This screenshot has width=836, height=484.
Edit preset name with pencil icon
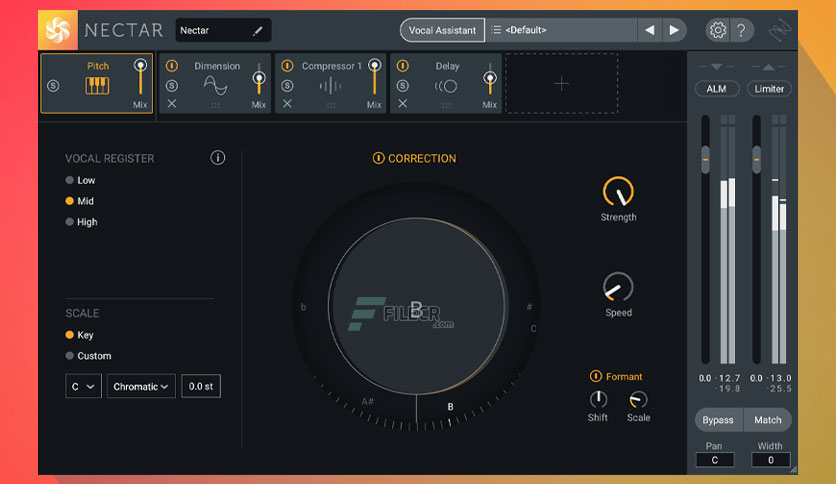click(258, 31)
